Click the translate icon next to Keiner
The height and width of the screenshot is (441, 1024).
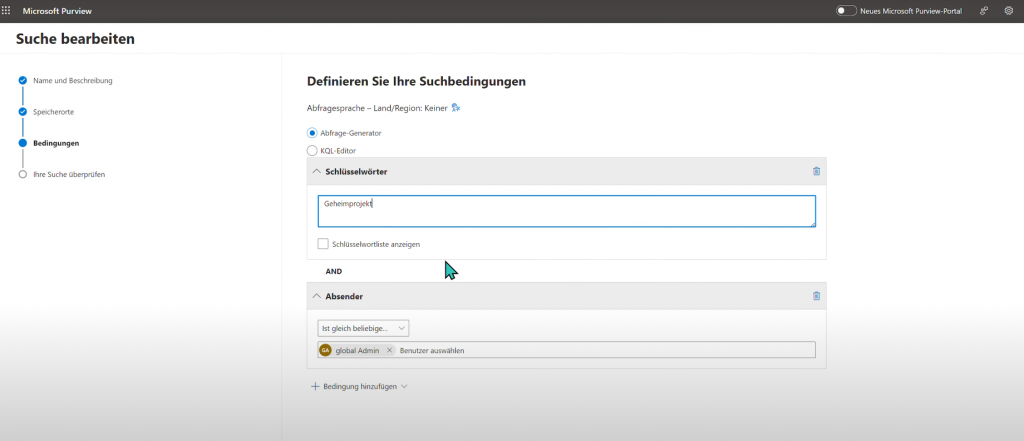pyautogui.click(x=456, y=108)
